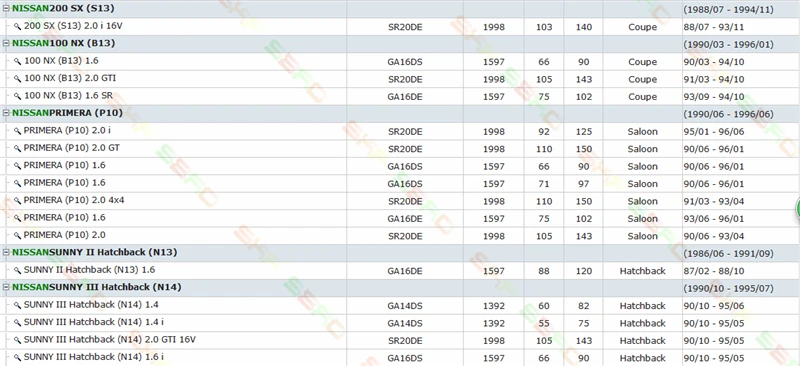
Task: Click the date range (1990/10 - 1995/07)
Action: (729, 288)
